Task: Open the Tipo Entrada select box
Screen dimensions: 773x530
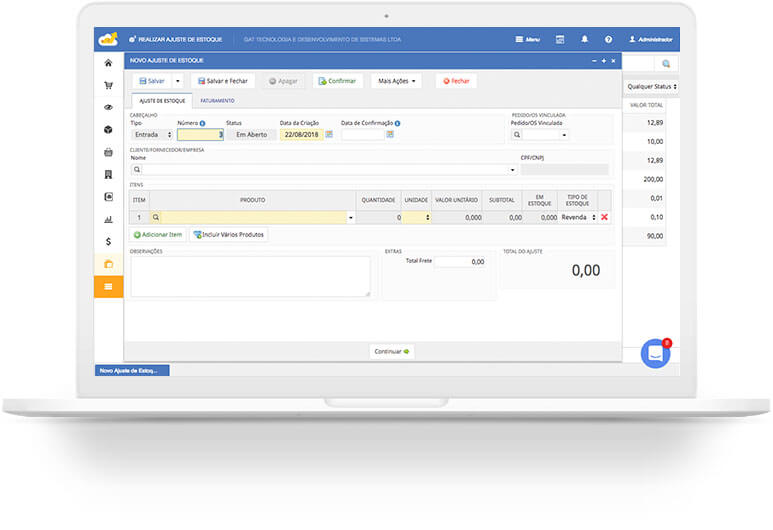Action: (151, 134)
